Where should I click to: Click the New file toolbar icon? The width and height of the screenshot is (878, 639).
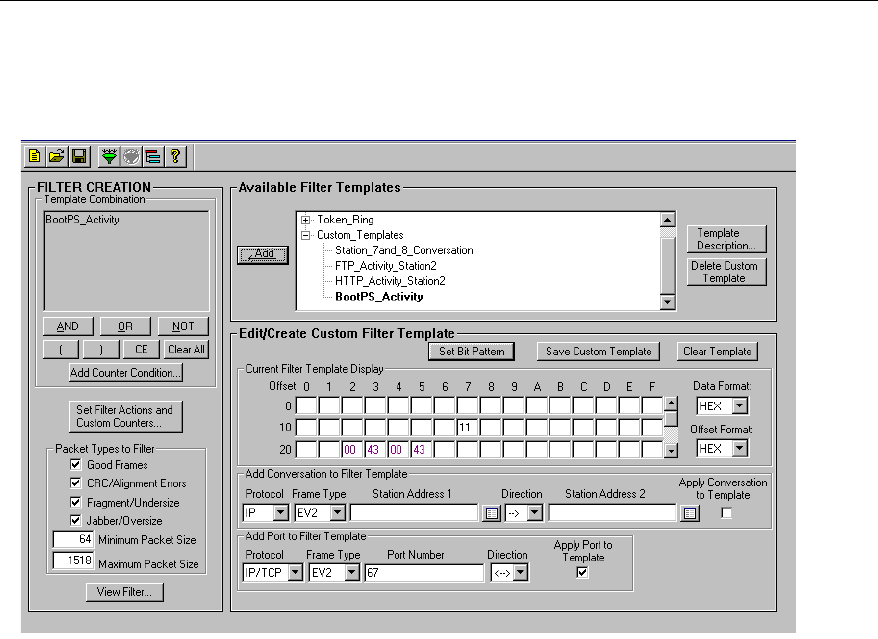point(33,156)
